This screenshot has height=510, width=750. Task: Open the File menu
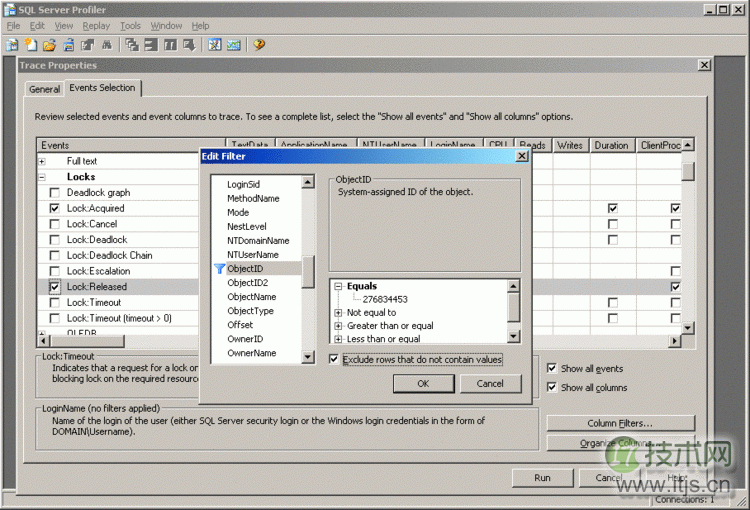(x=13, y=26)
